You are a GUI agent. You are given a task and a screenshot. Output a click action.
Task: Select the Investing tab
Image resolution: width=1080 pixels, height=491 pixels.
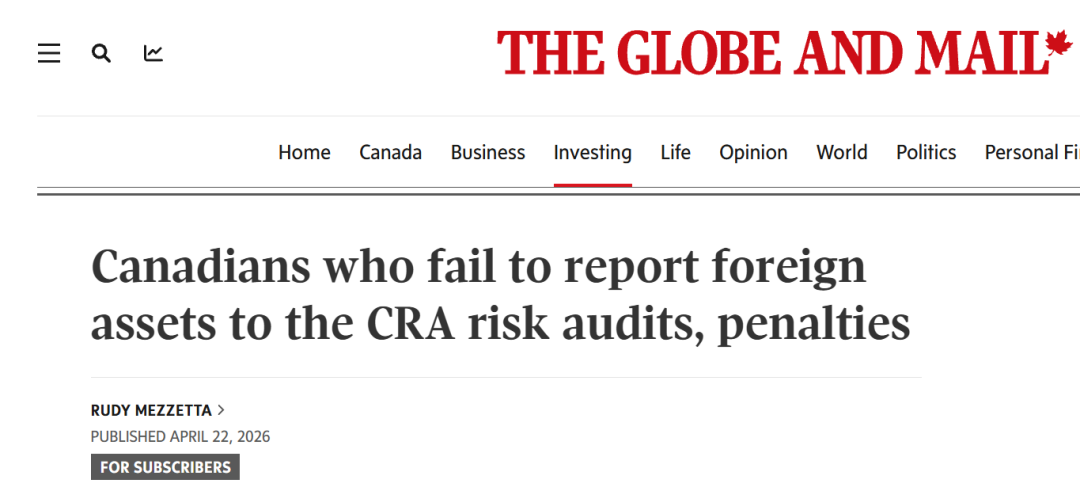click(592, 152)
